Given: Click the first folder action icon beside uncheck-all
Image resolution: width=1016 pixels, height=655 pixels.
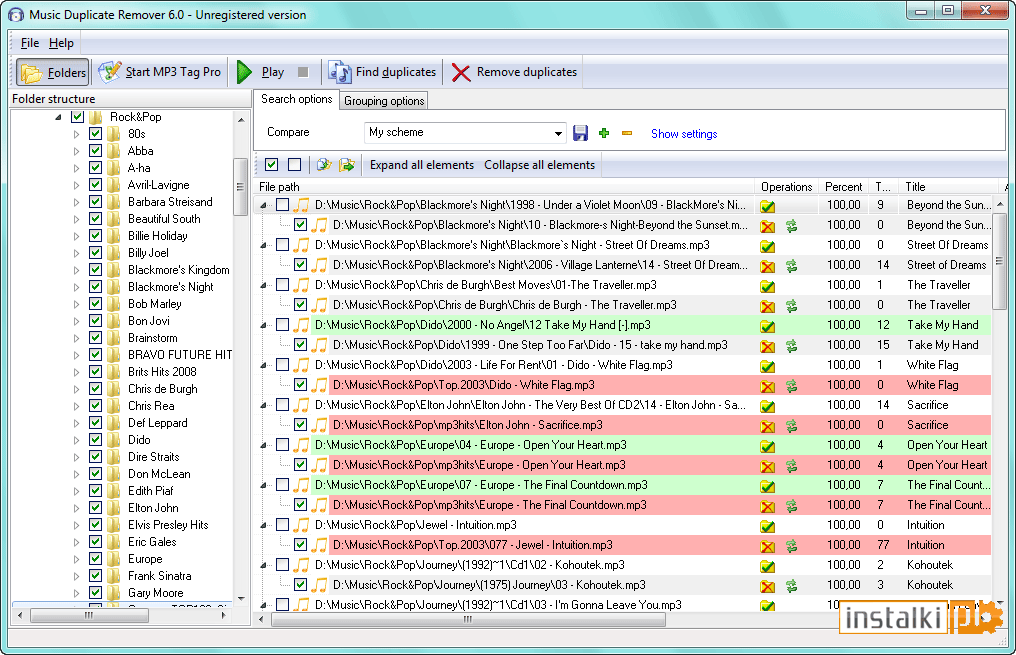Looking at the screenshot, I should point(324,165).
